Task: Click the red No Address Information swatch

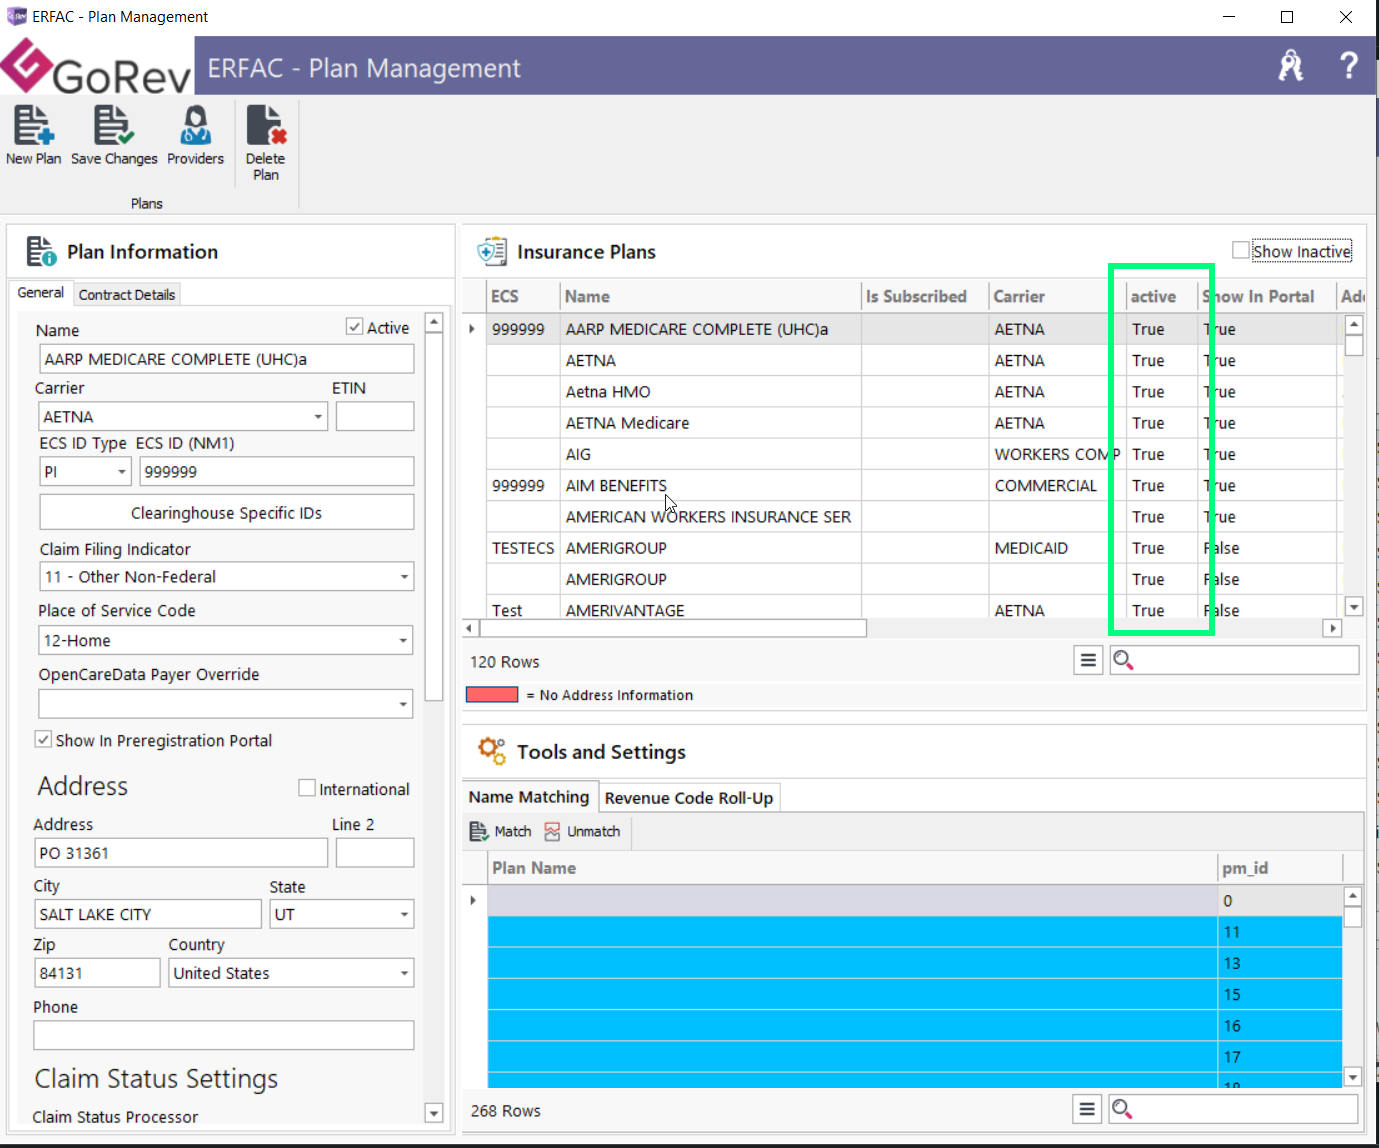Action: [x=492, y=694]
